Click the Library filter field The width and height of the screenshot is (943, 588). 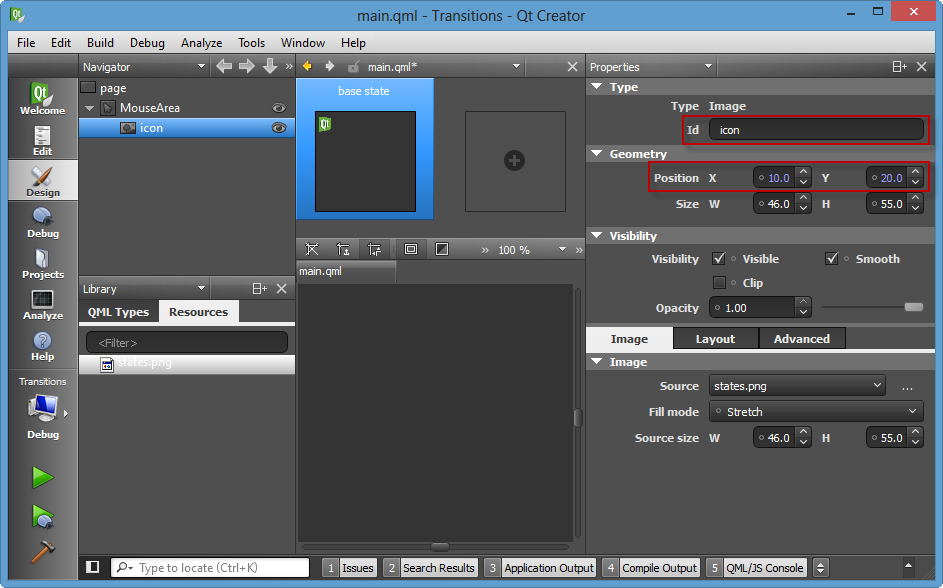pyautogui.click(x=187, y=342)
